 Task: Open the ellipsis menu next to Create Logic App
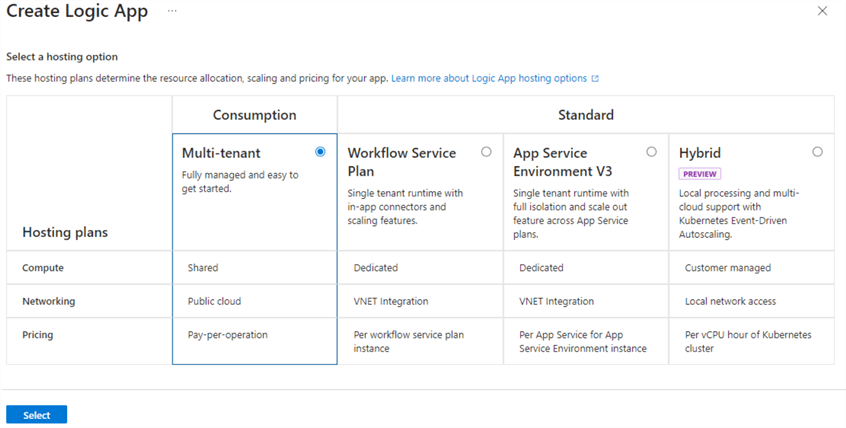pyautogui.click(x=172, y=11)
